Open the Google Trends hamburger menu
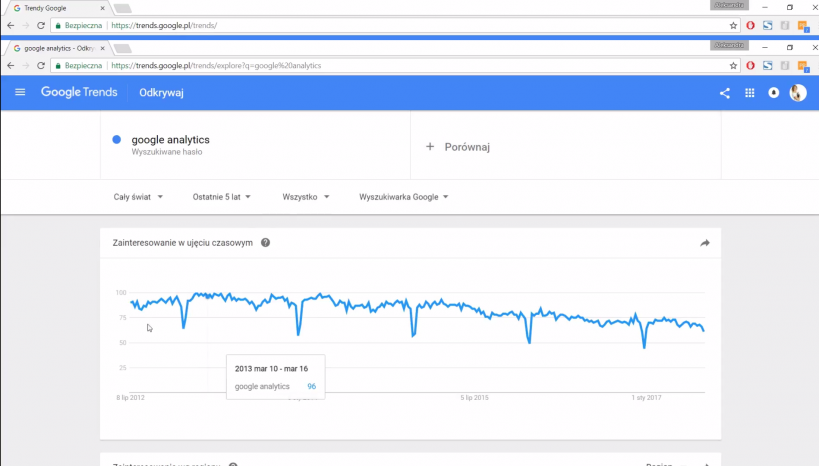819x466 pixels. point(20,92)
